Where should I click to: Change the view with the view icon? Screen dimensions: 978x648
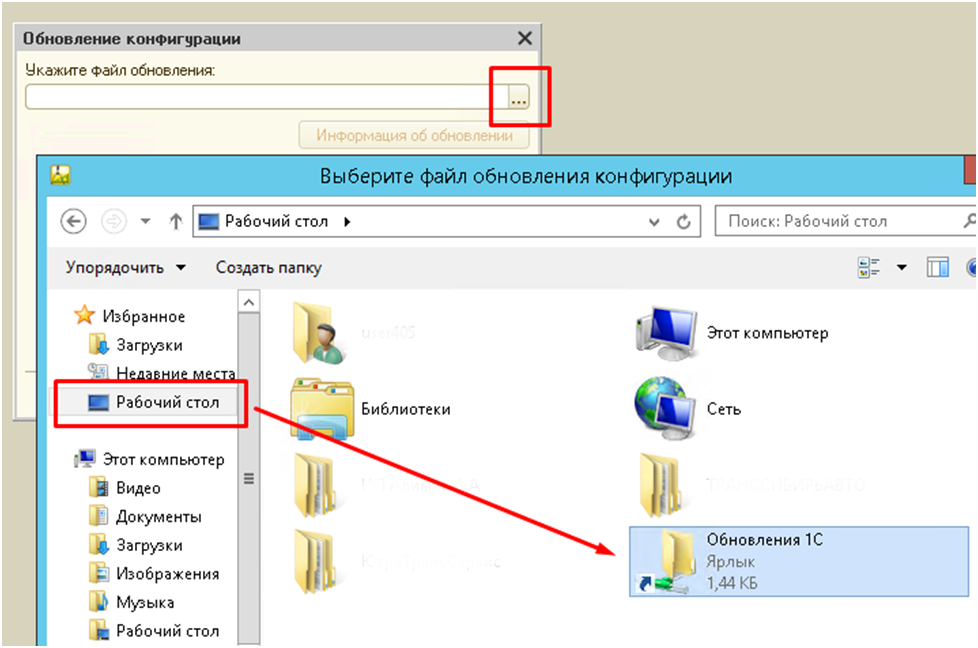tap(869, 268)
